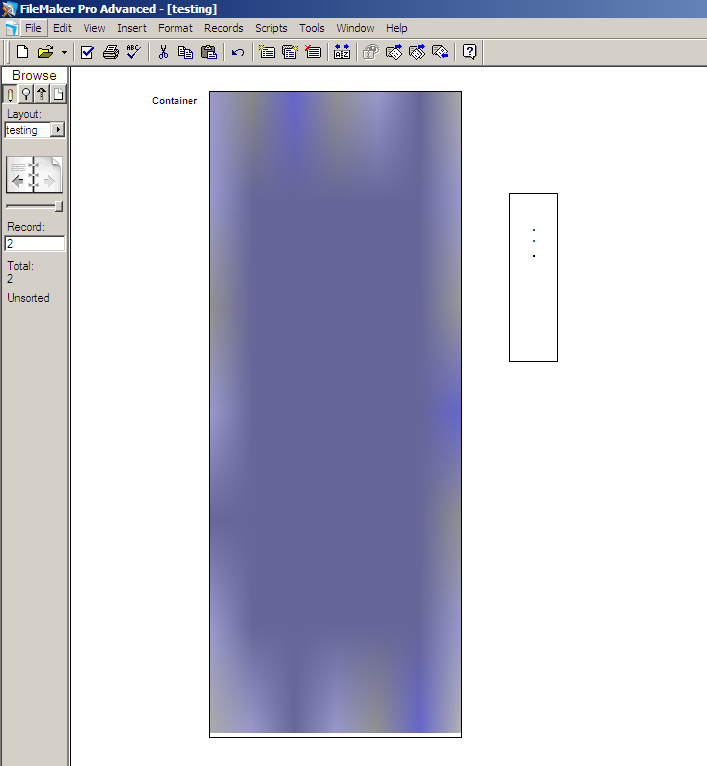707x766 pixels.
Task: Click the Sort records A-Z icon
Action: (342, 52)
